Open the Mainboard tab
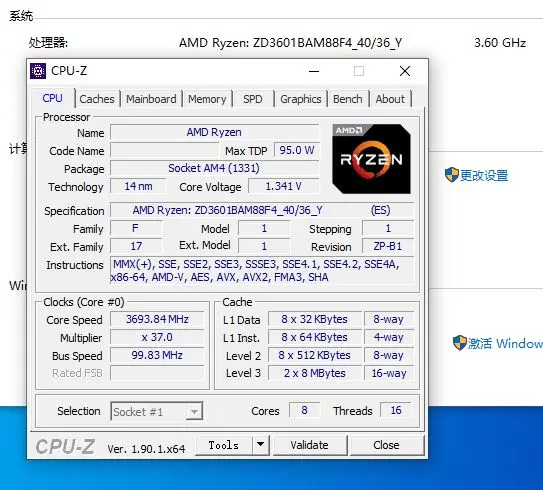543x490 pixels. point(151,99)
